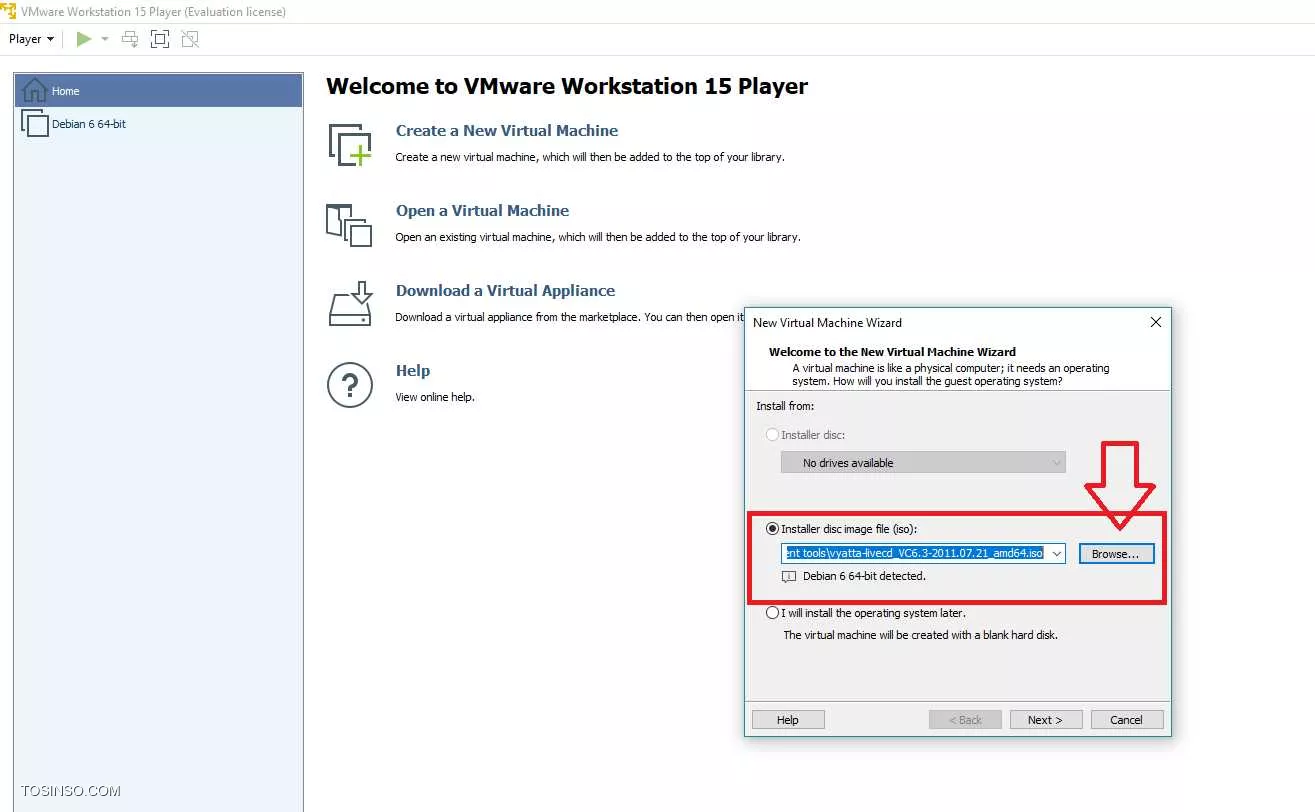The width and height of the screenshot is (1315, 812).
Task: Select the Installer disc radio button
Action: tap(772, 435)
